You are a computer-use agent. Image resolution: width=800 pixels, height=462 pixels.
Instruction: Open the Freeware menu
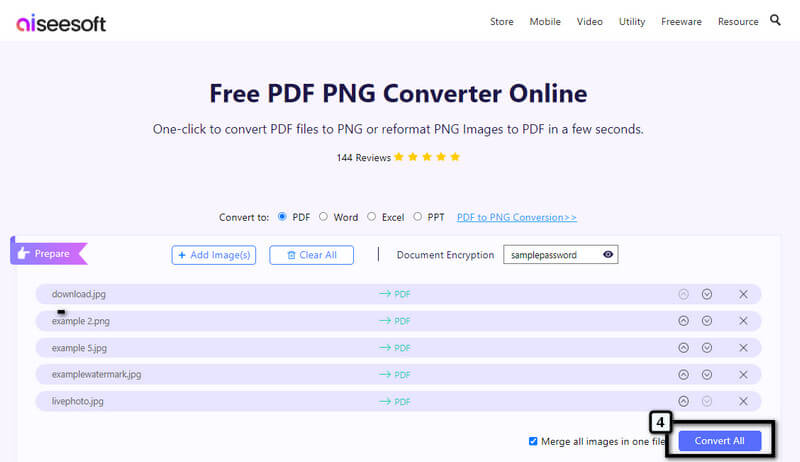click(681, 21)
